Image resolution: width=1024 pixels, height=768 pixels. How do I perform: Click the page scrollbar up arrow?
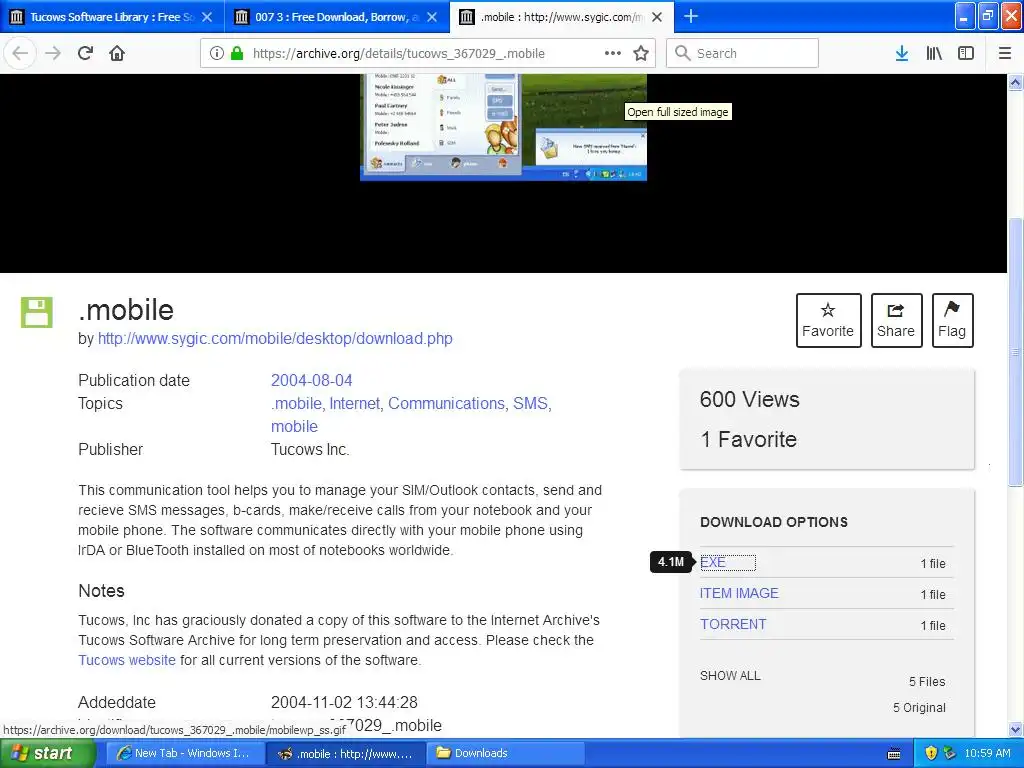pyautogui.click(x=1016, y=82)
